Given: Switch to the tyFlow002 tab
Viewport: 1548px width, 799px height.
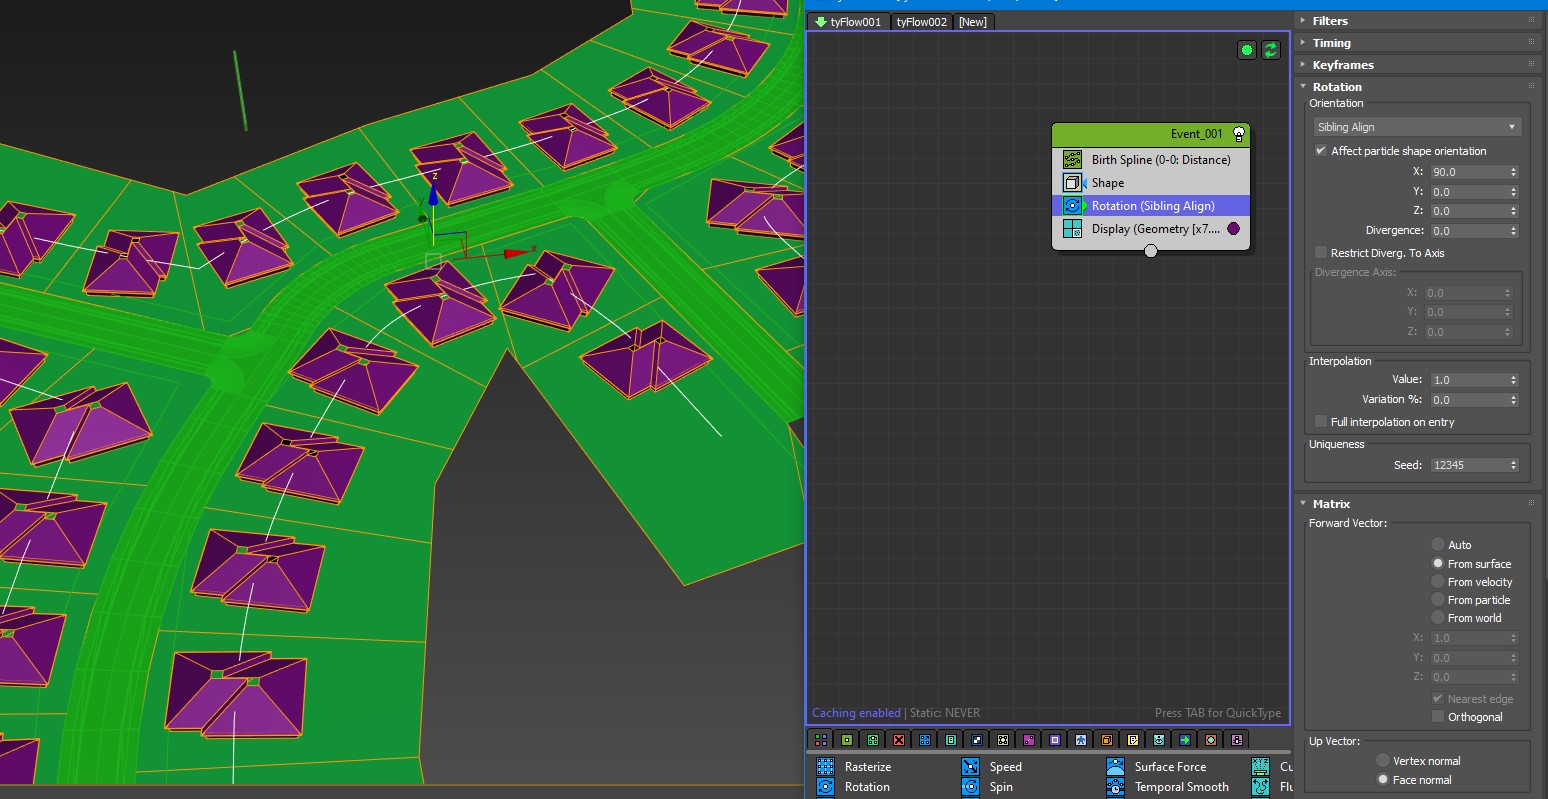Looking at the screenshot, I should click(x=921, y=22).
